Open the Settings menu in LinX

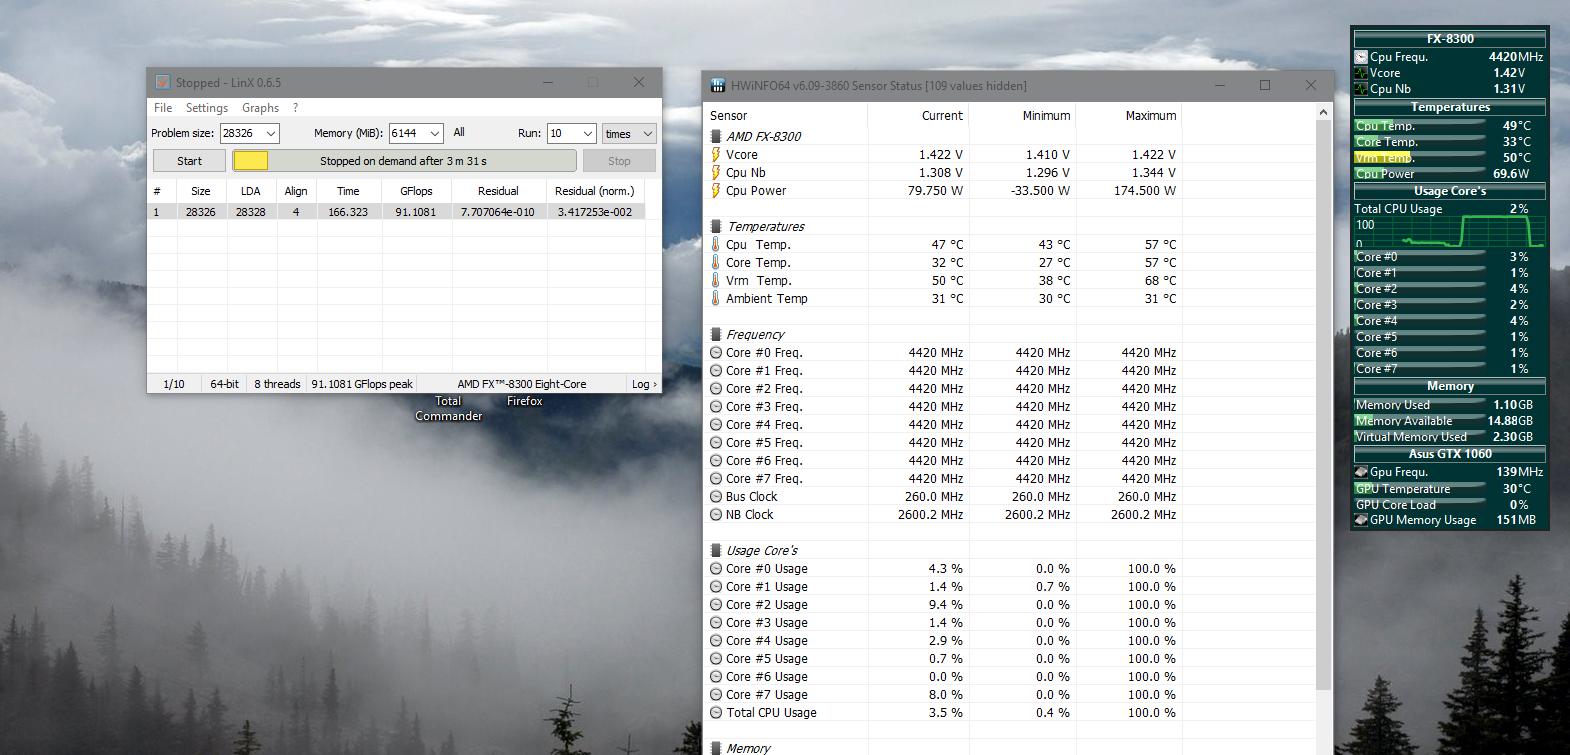point(207,108)
